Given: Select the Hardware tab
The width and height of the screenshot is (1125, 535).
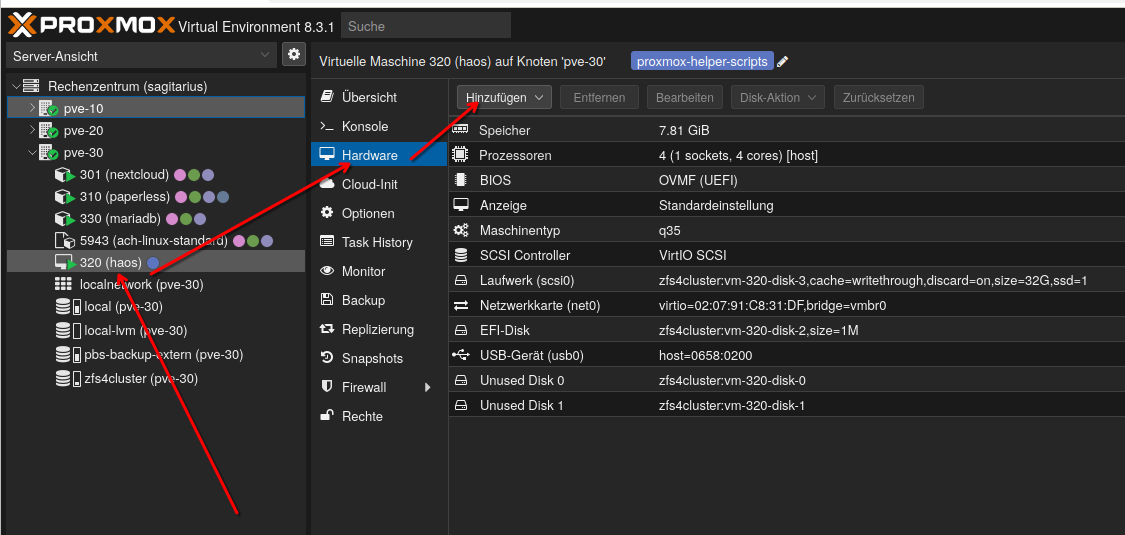Looking at the screenshot, I should point(379,155).
